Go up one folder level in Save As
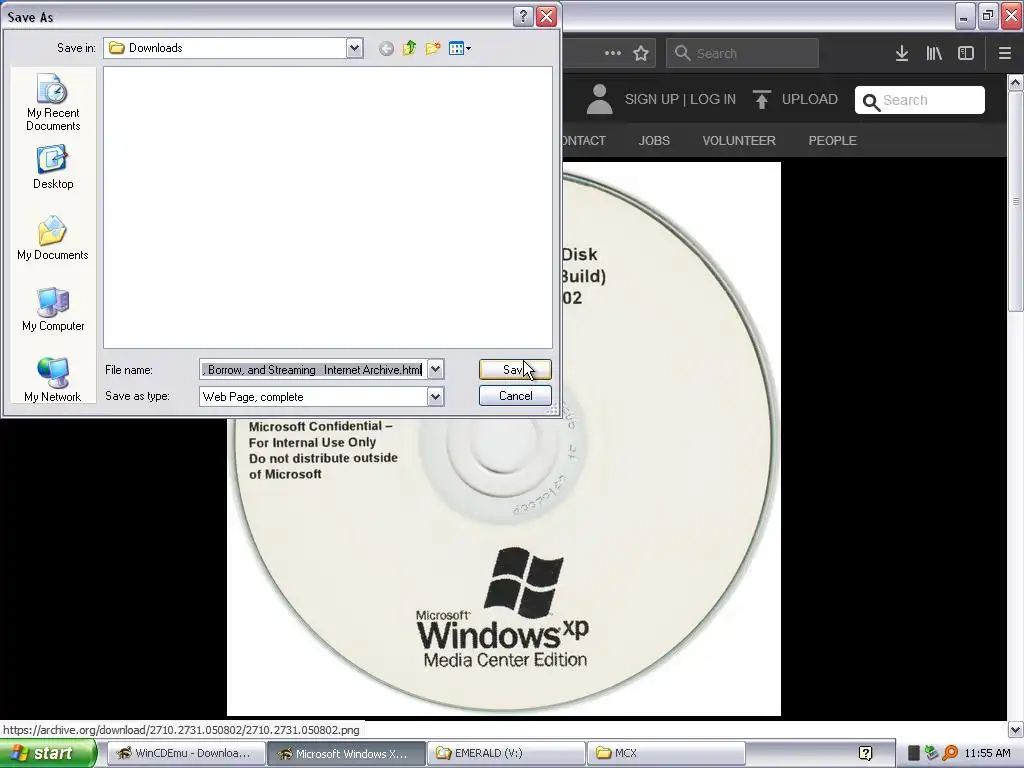The width and height of the screenshot is (1024, 768). [409, 48]
